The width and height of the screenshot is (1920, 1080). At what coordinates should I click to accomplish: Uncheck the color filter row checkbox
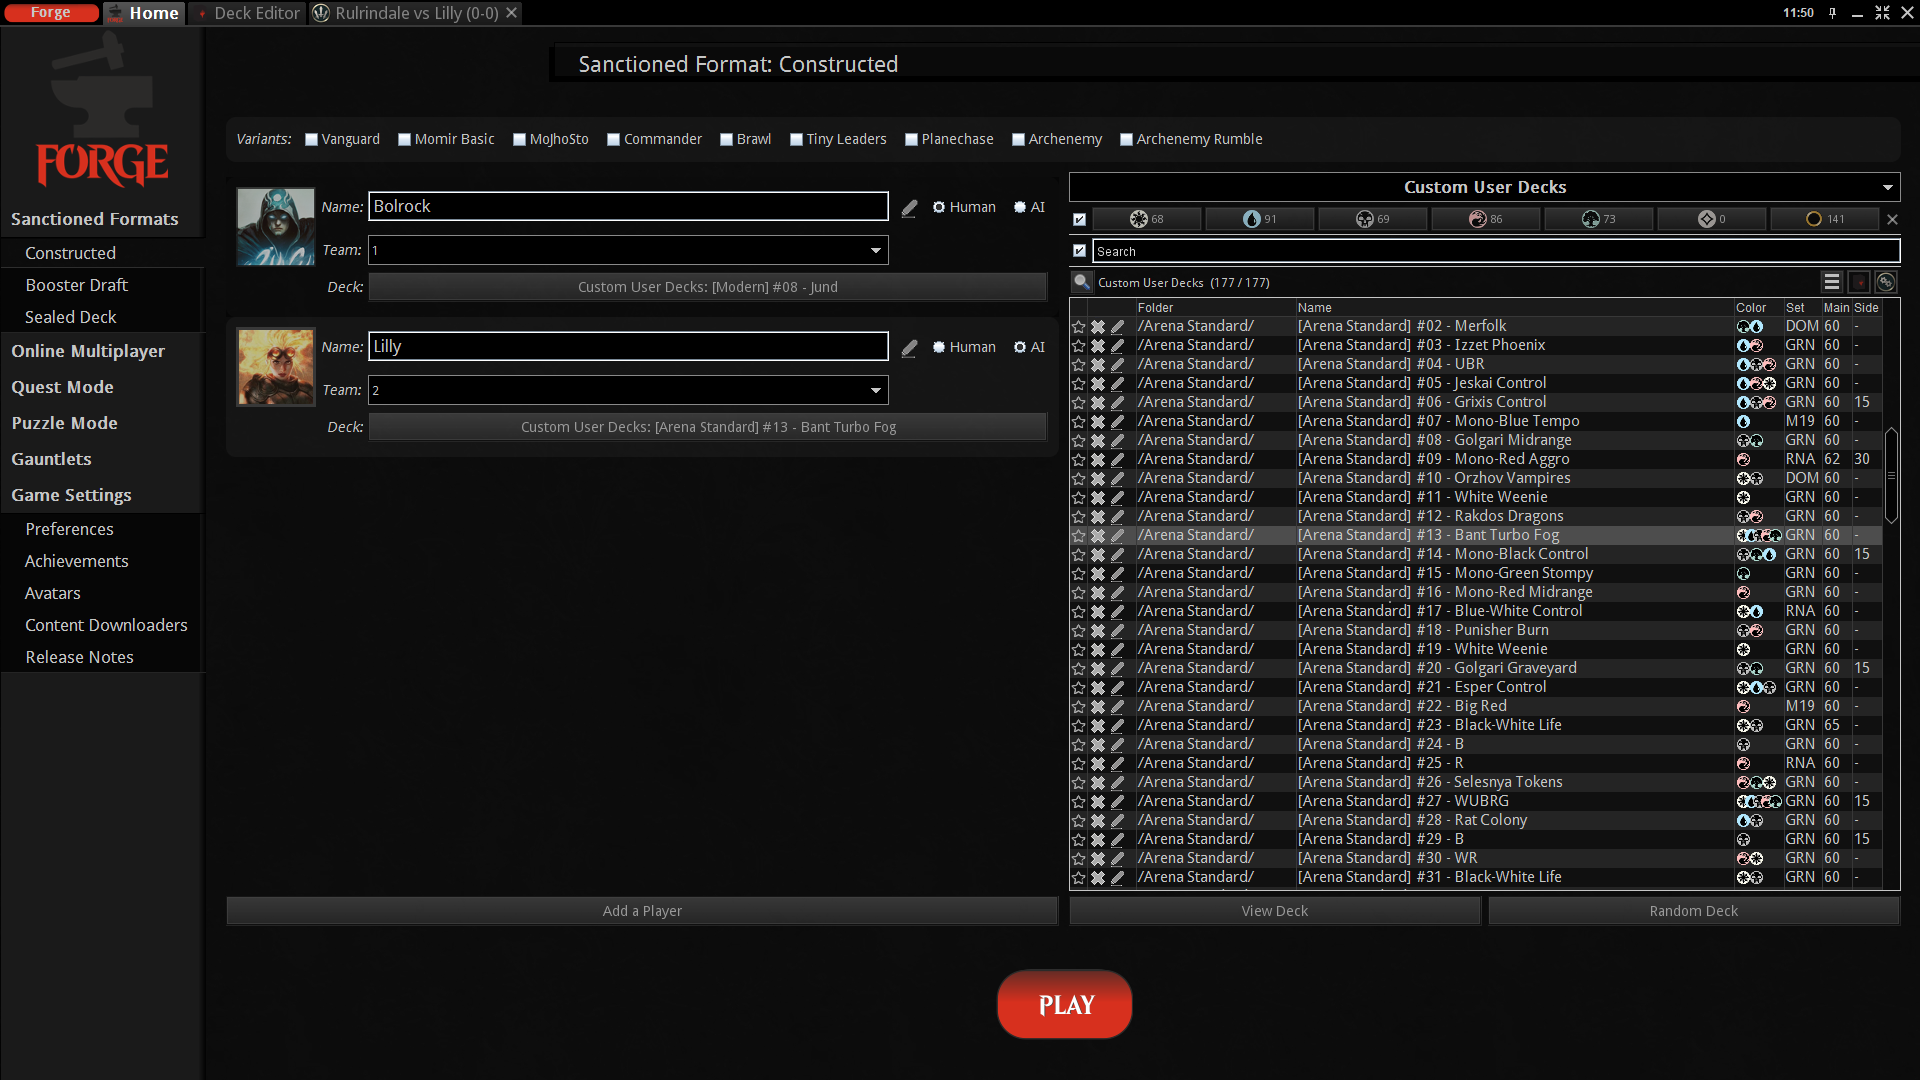(1079, 219)
